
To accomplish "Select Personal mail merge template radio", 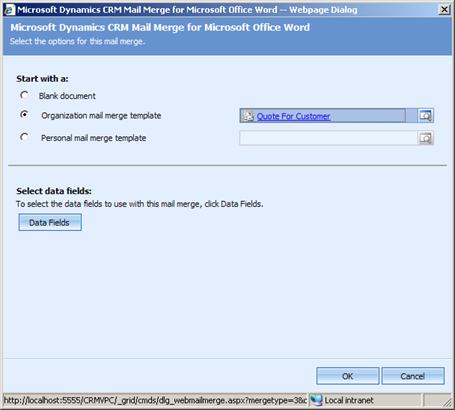I will coord(24,137).
